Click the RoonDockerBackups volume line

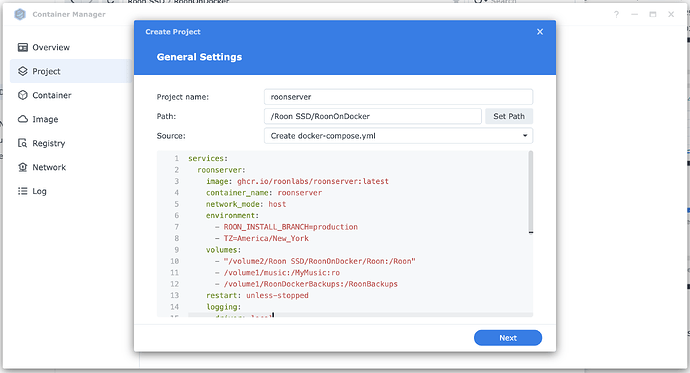point(306,284)
